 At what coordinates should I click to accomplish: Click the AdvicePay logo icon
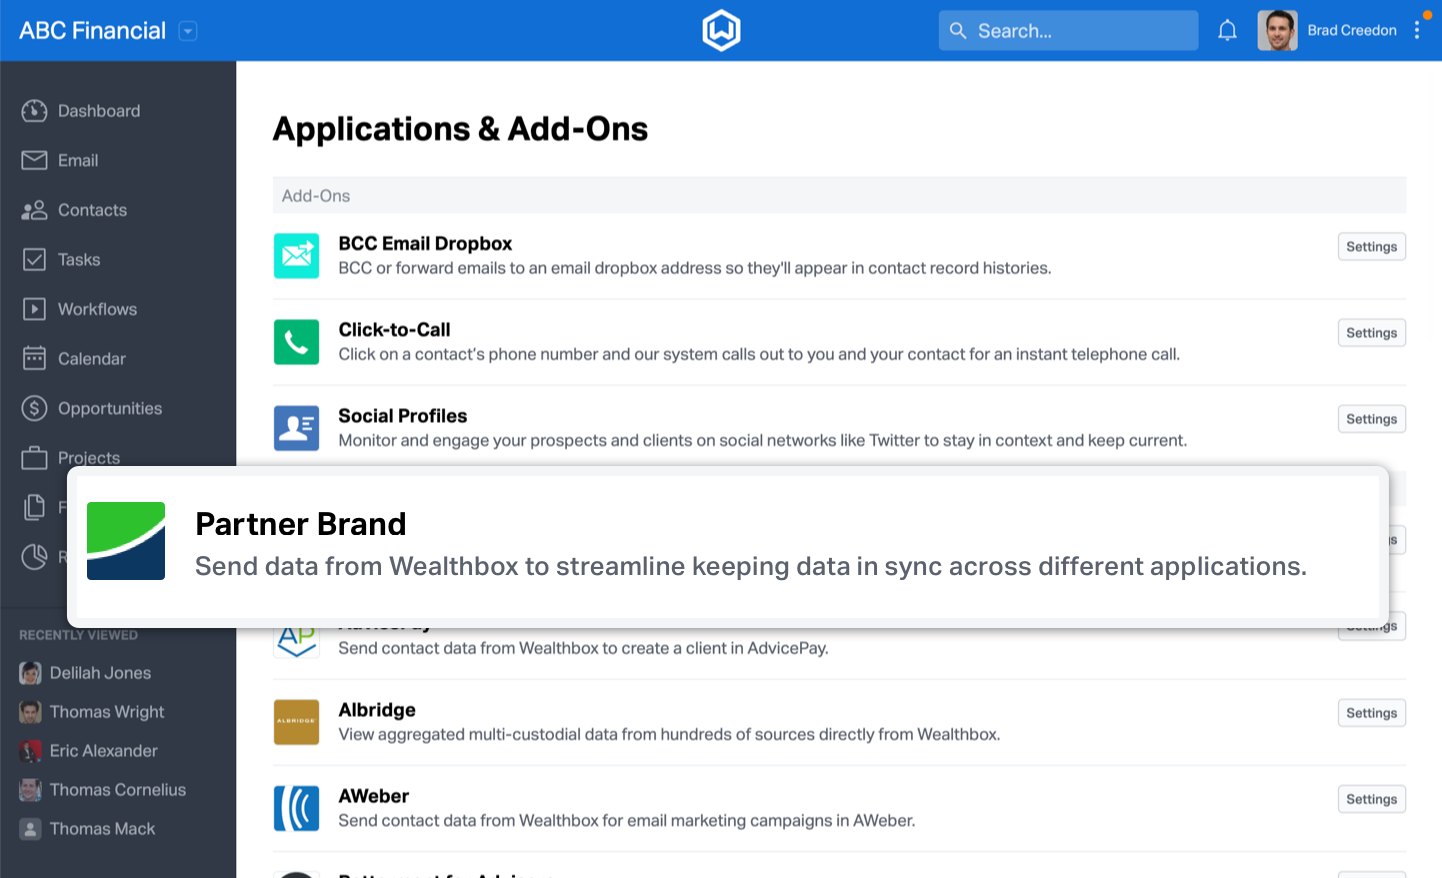pos(296,642)
